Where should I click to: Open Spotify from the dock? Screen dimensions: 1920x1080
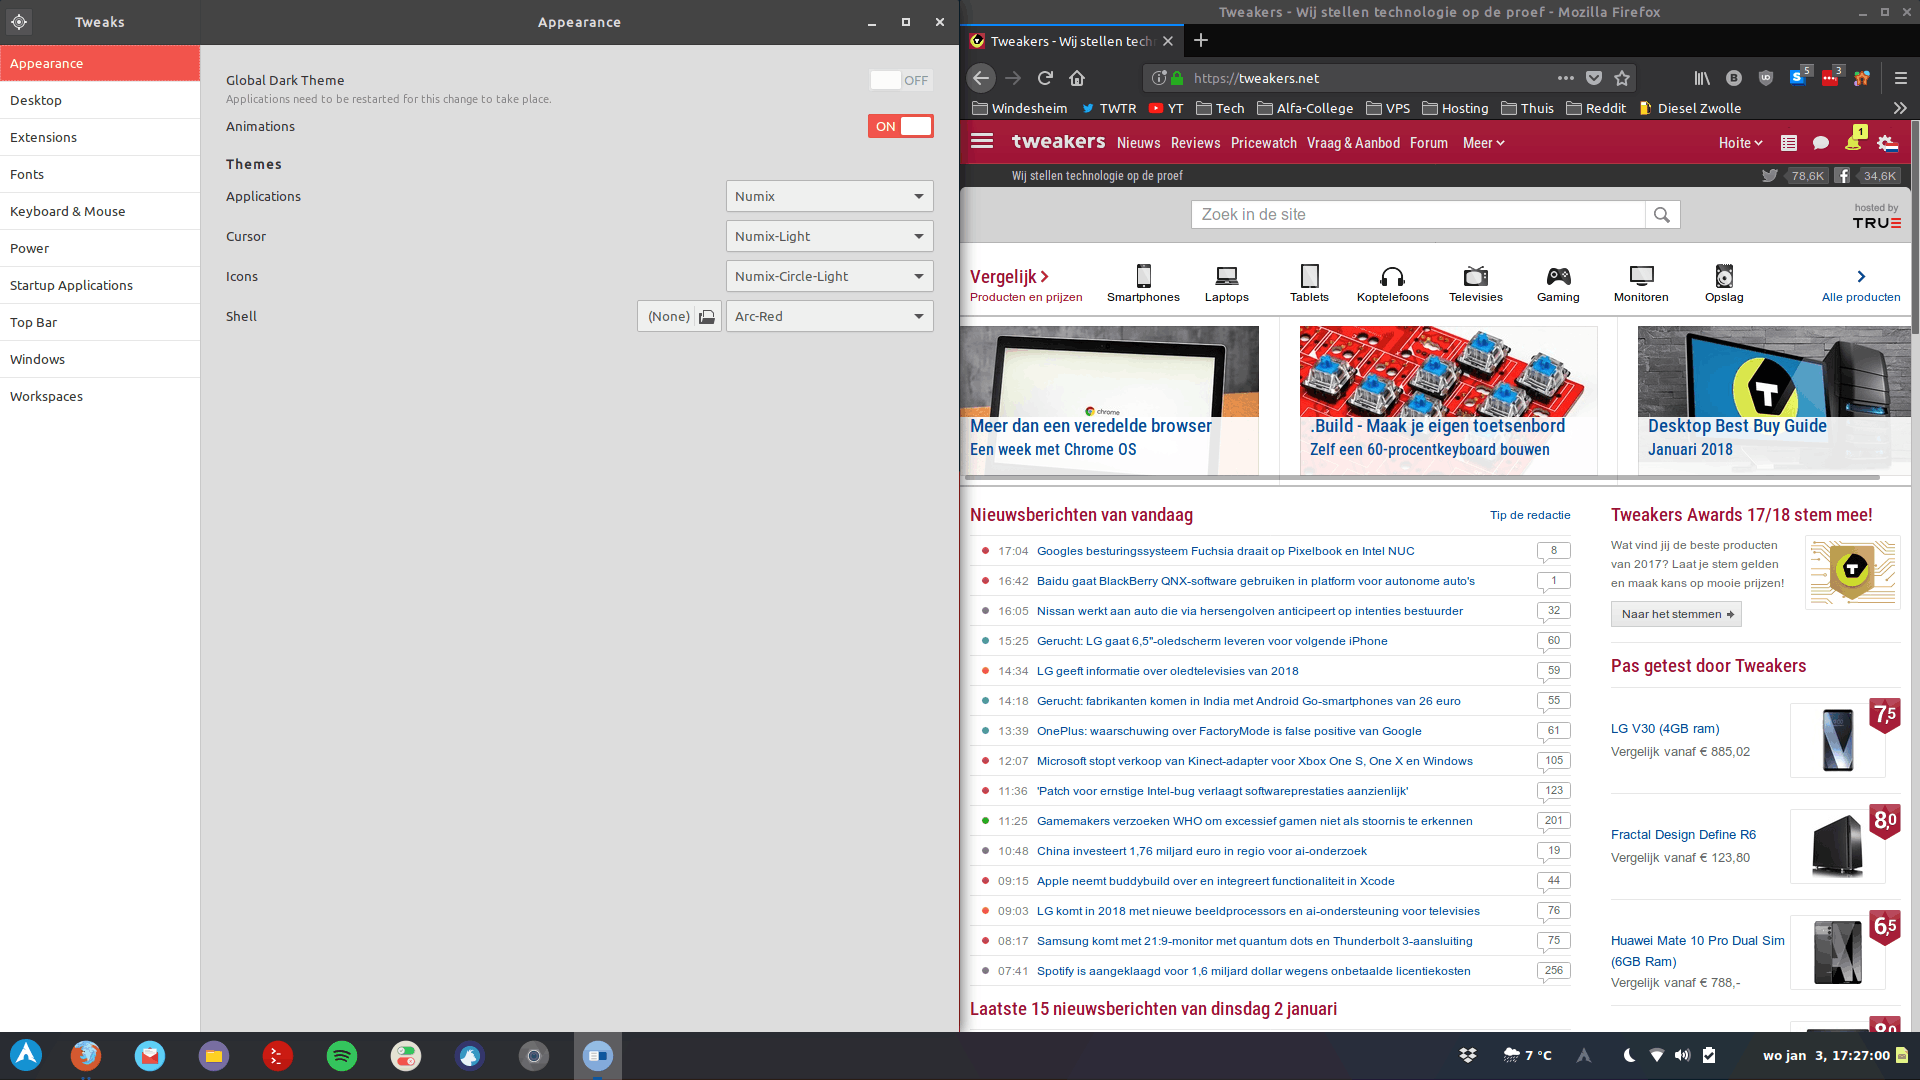click(x=342, y=1056)
